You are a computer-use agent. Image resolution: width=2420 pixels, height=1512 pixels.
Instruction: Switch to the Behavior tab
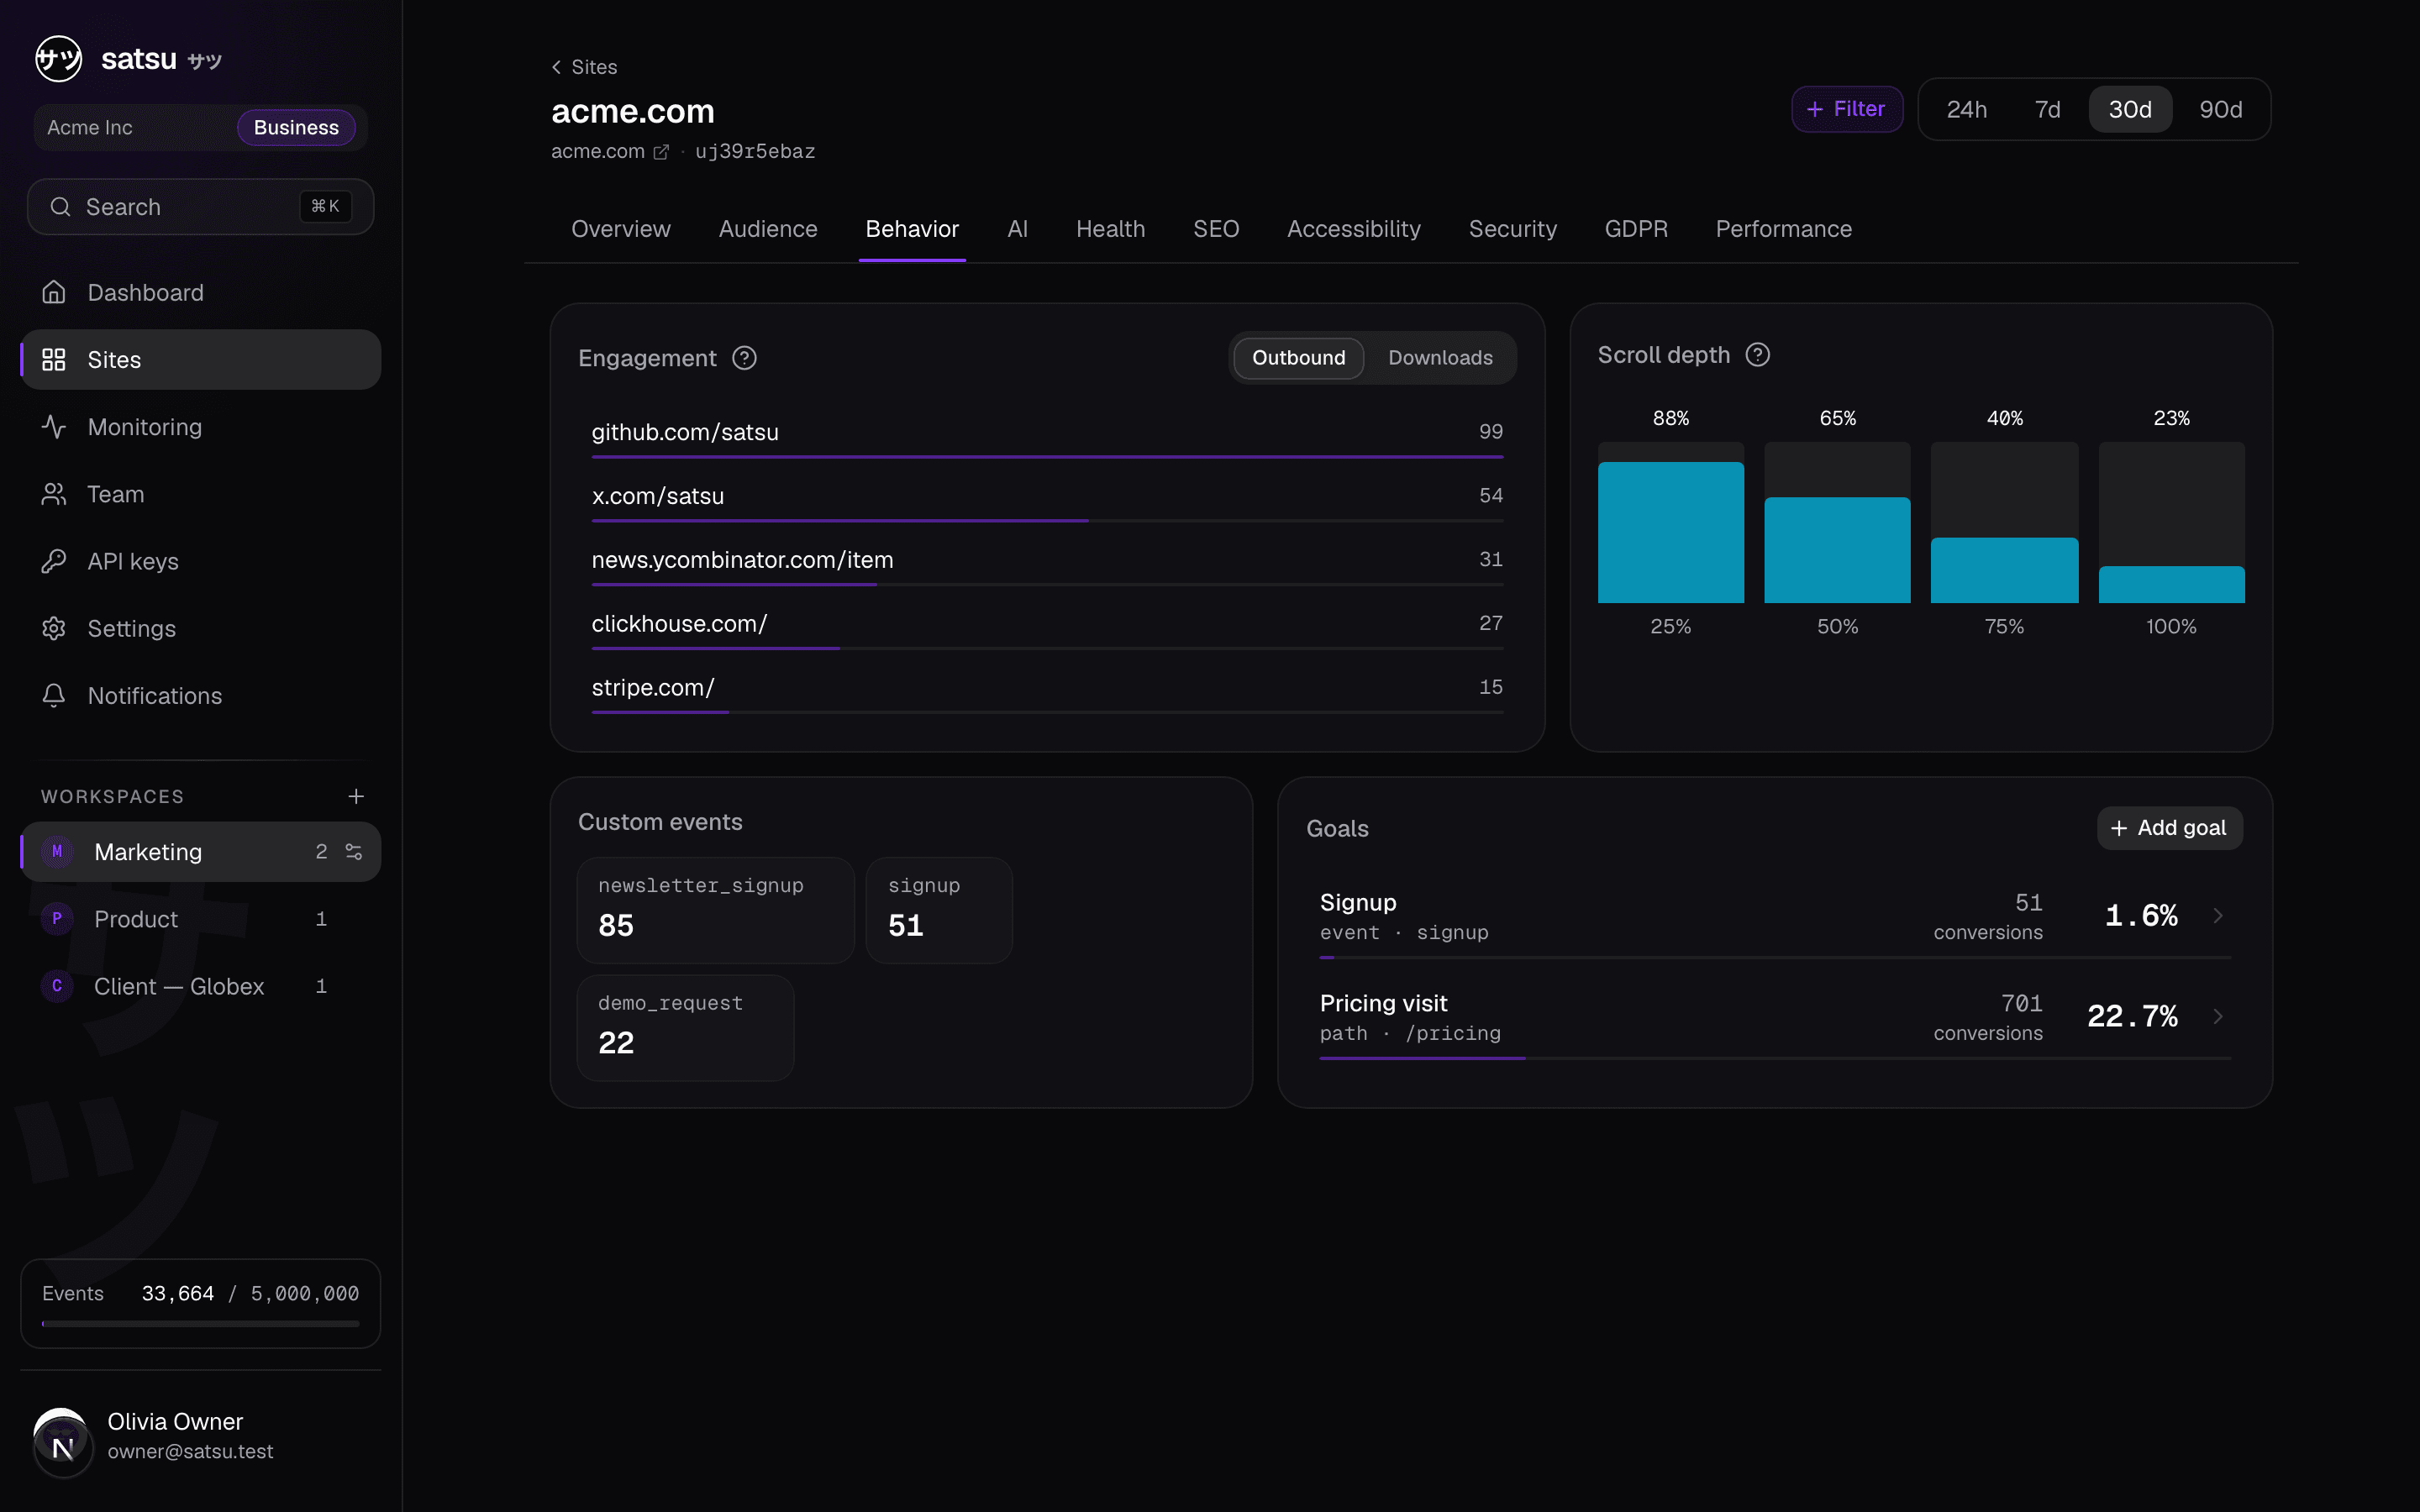(912, 229)
